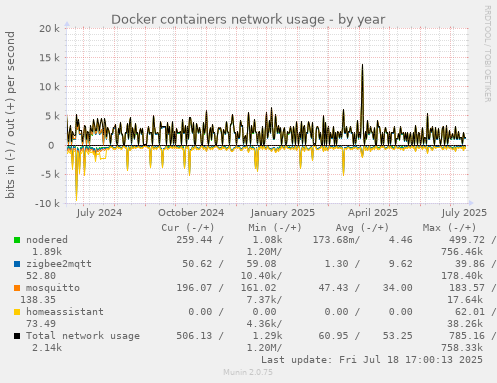Screen dimensions: 497x383
Task: Select the nodered legend label
Action: (47, 240)
